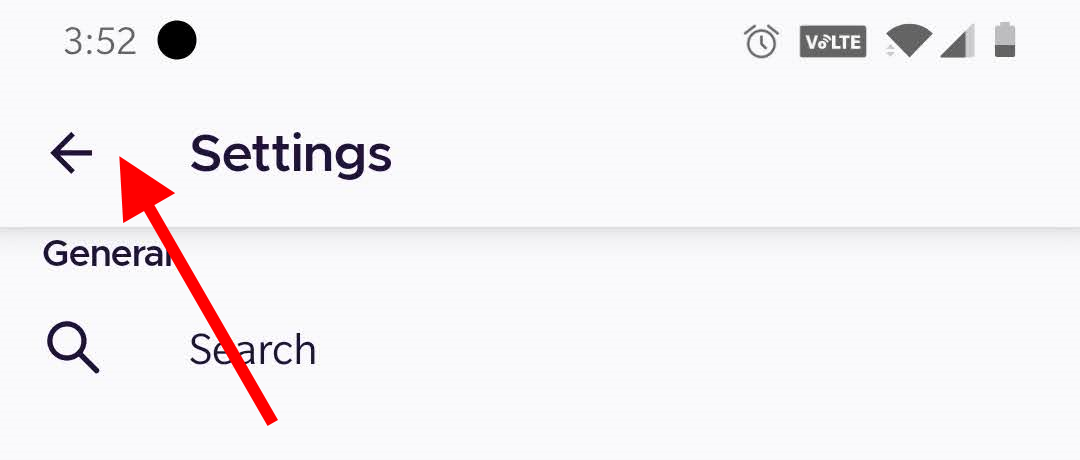Click the cellular signal strength icon
The width and height of the screenshot is (1080, 460).
tap(957, 42)
